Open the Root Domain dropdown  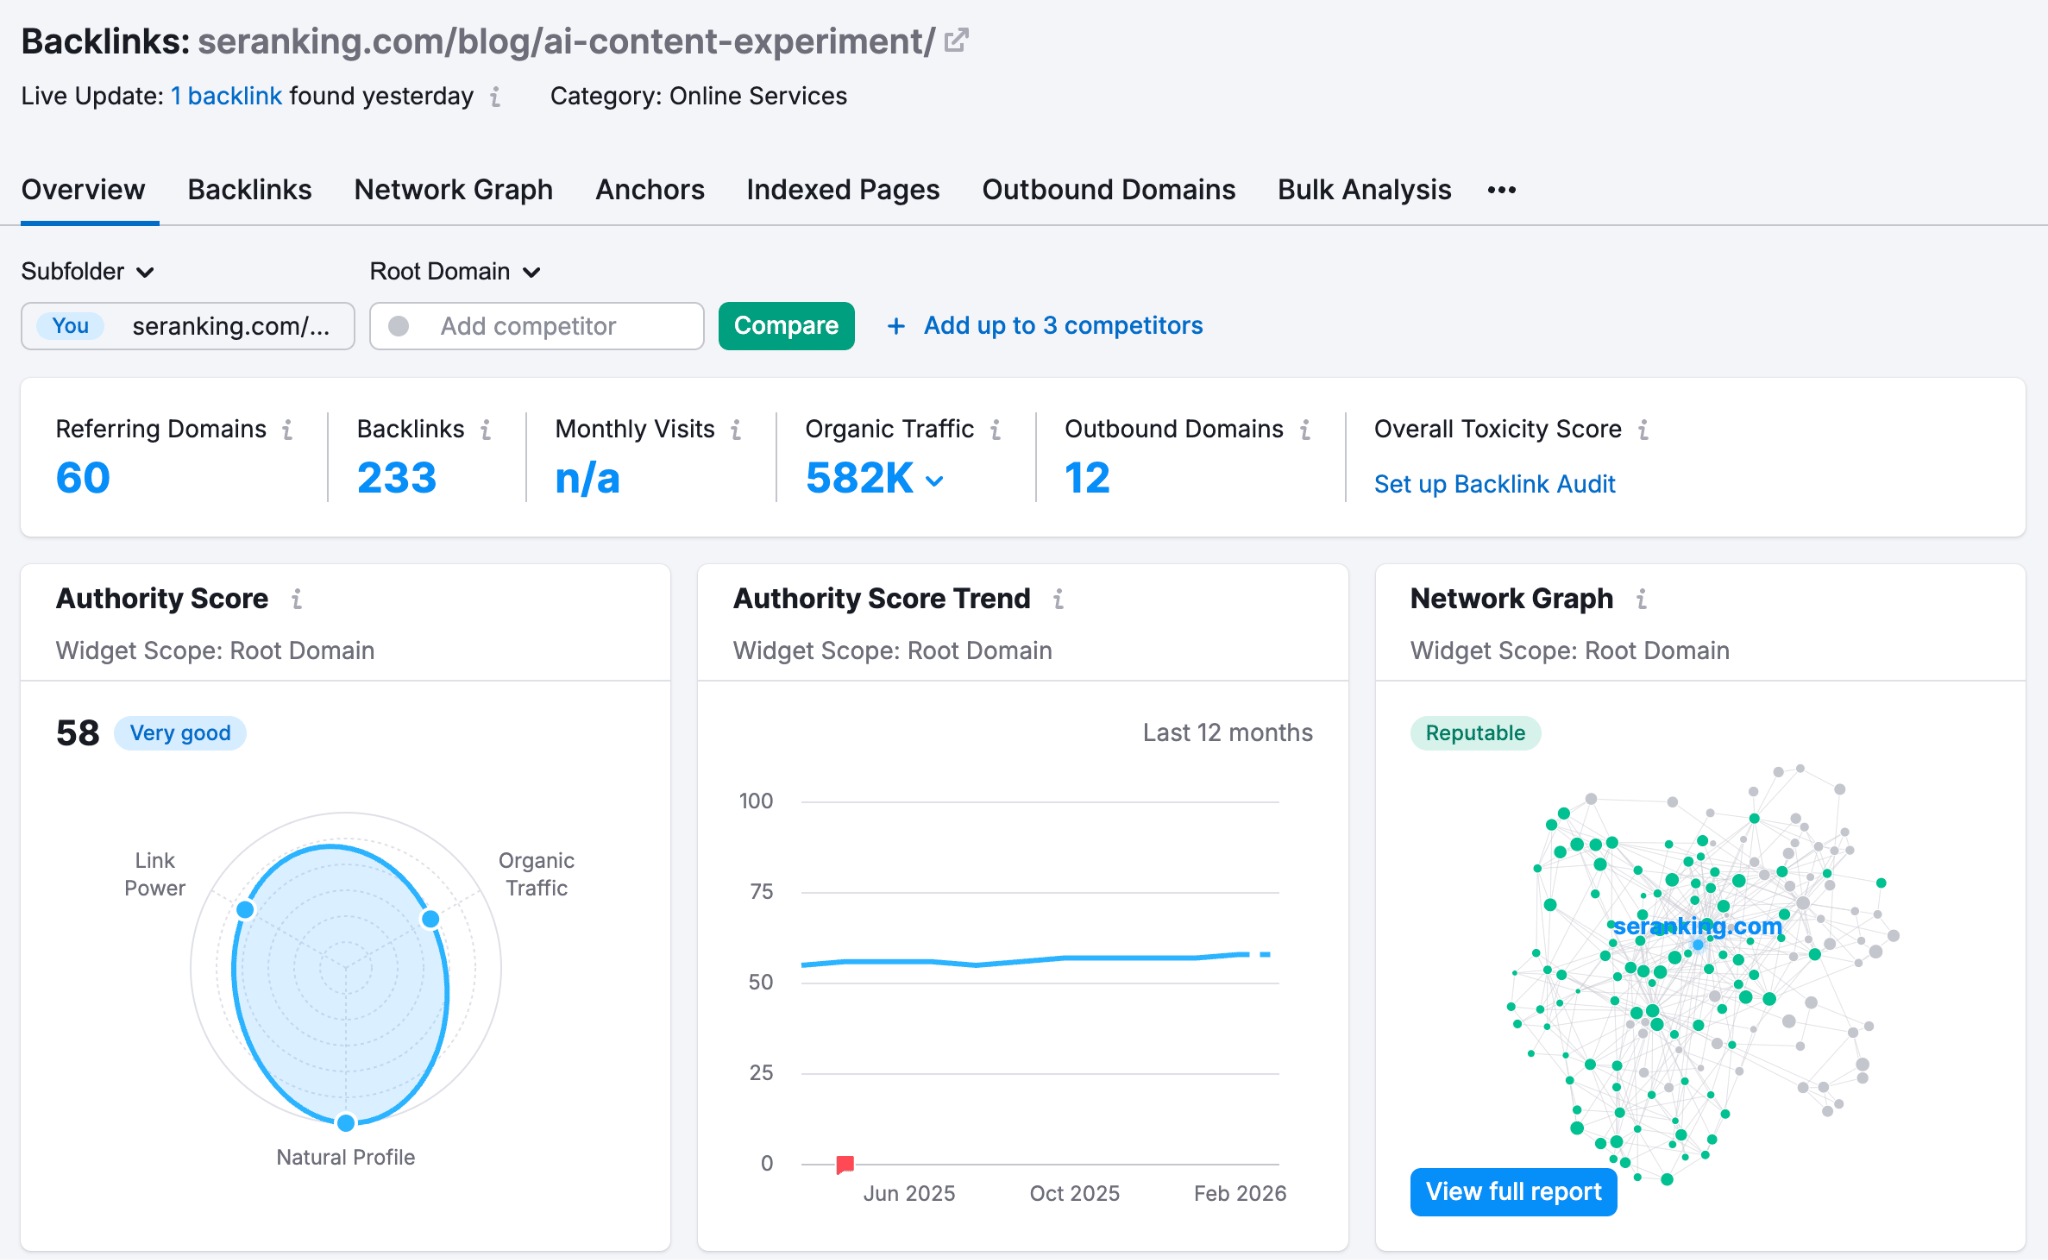pyautogui.click(x=455, y=272)
